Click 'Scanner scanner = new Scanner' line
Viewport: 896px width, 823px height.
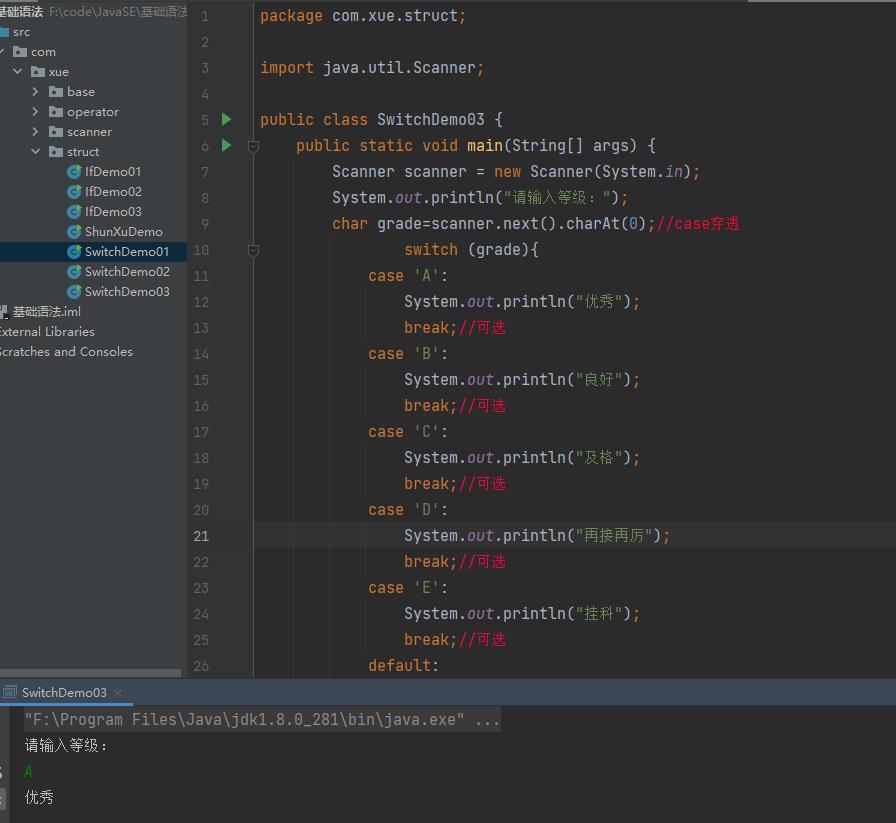click(516, 171)
